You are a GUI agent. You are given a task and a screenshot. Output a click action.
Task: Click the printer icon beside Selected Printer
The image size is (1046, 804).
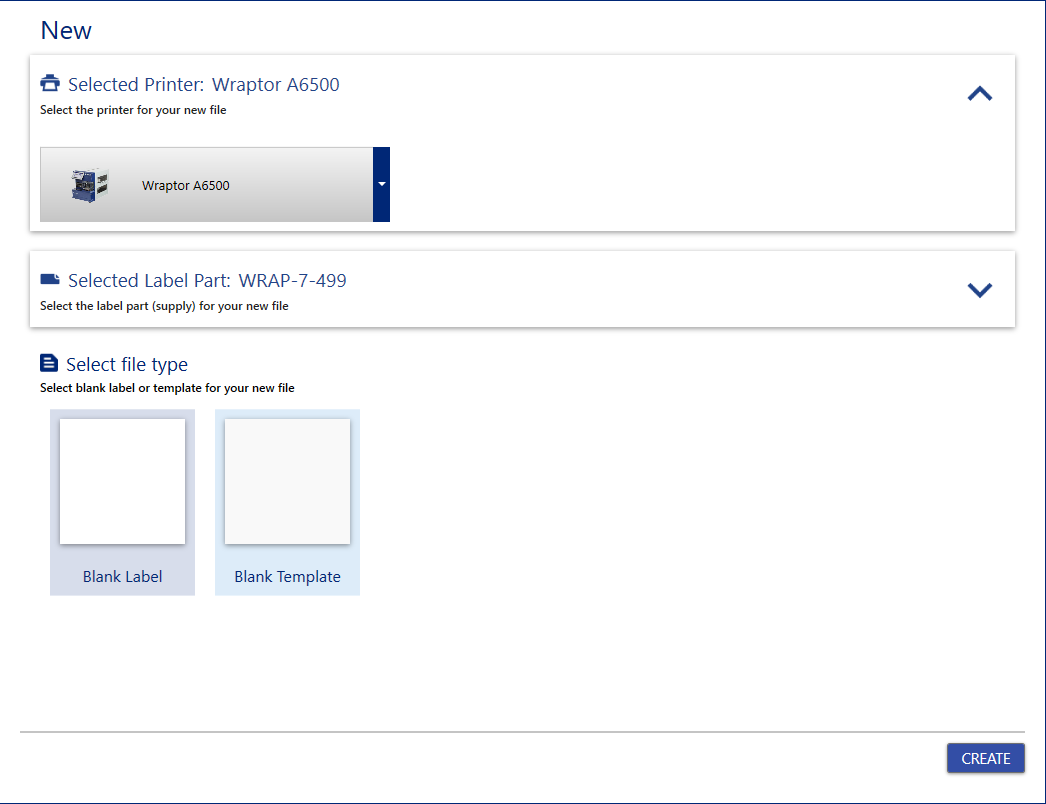tap(50, 84)
